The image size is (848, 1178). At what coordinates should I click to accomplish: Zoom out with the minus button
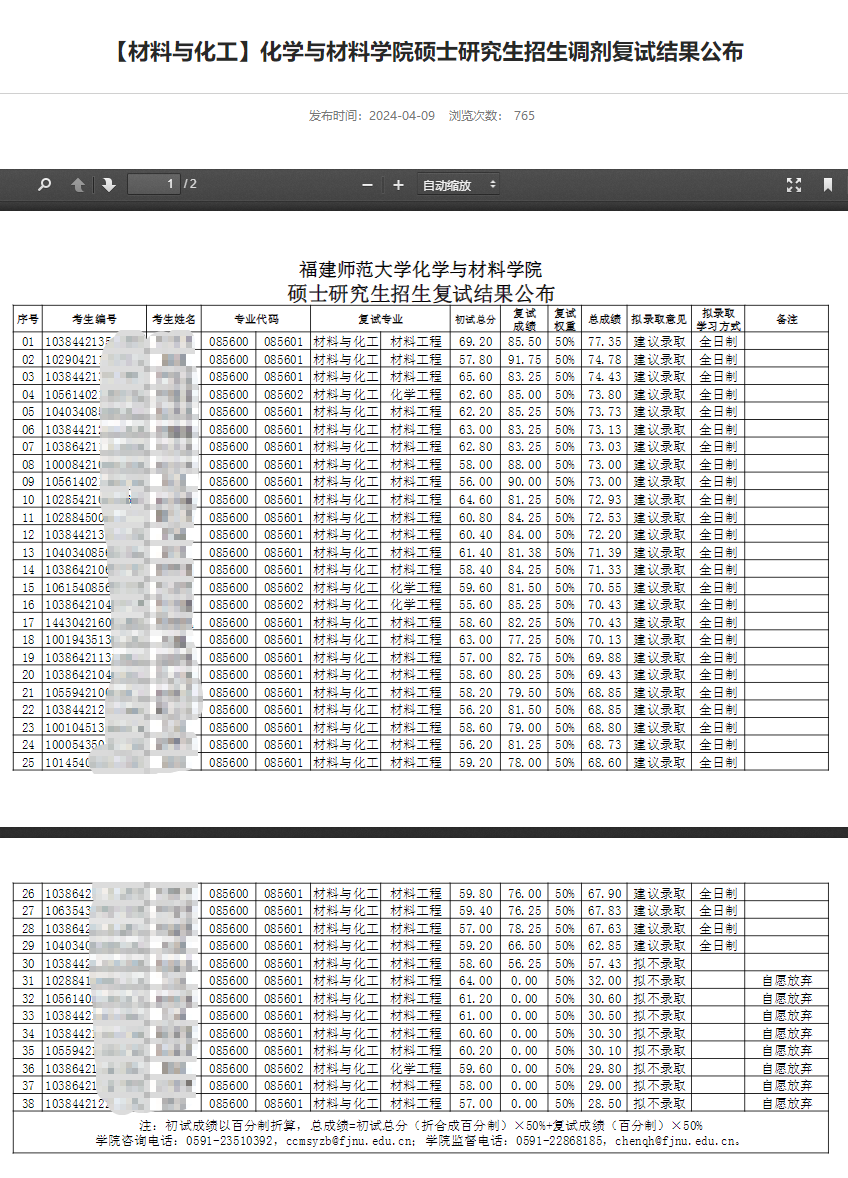tap(367, 185)
